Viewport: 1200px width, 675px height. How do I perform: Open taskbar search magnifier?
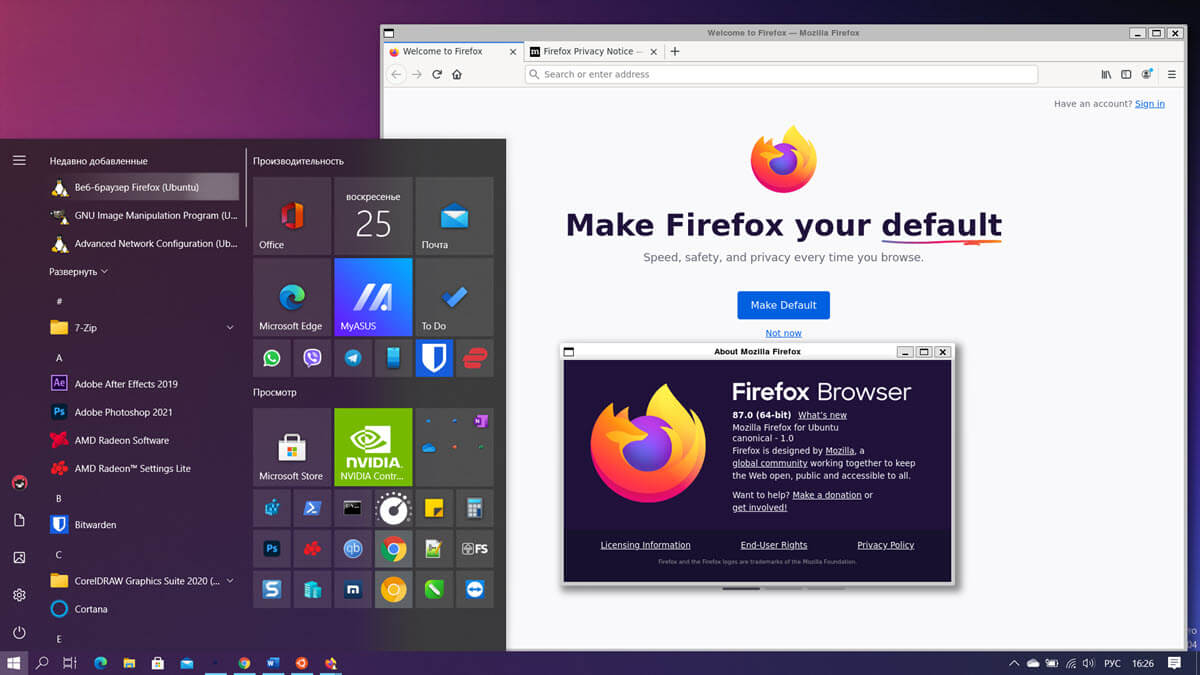[42, 663]
